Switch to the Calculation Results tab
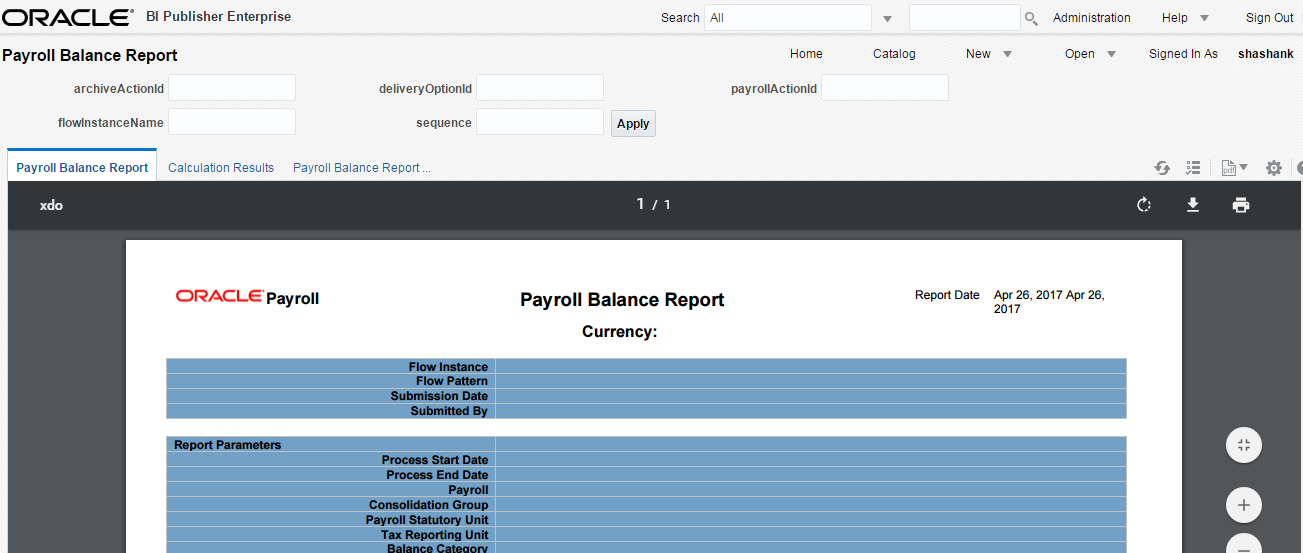Screen dimensions: 1303x553 coord(221,168)
